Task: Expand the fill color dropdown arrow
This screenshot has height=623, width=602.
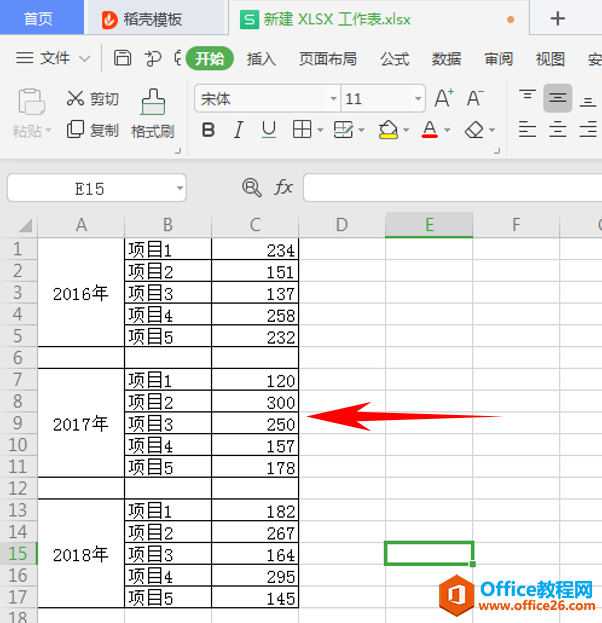Action: pos(406,130)
